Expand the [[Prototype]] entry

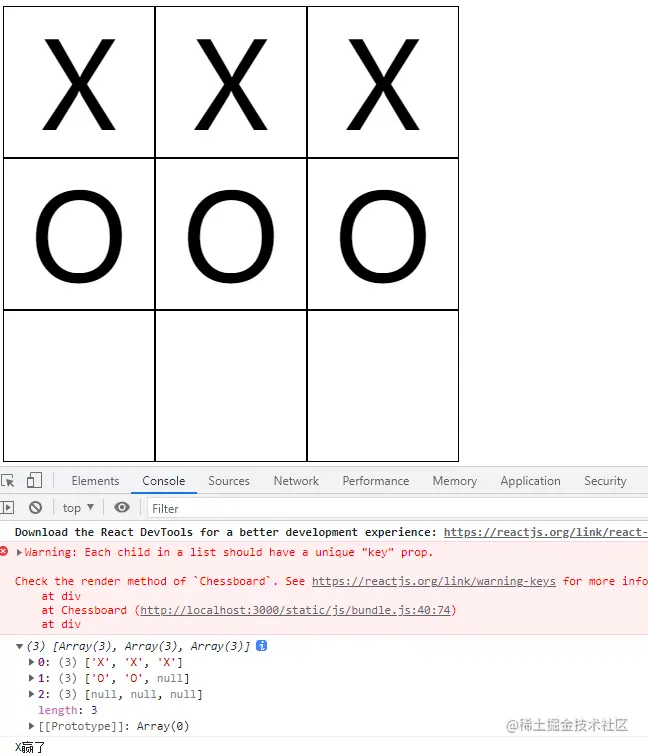coord(31,726)
